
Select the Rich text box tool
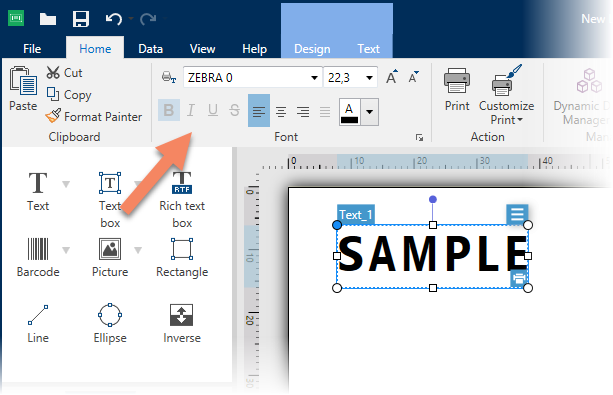[182, 199]
